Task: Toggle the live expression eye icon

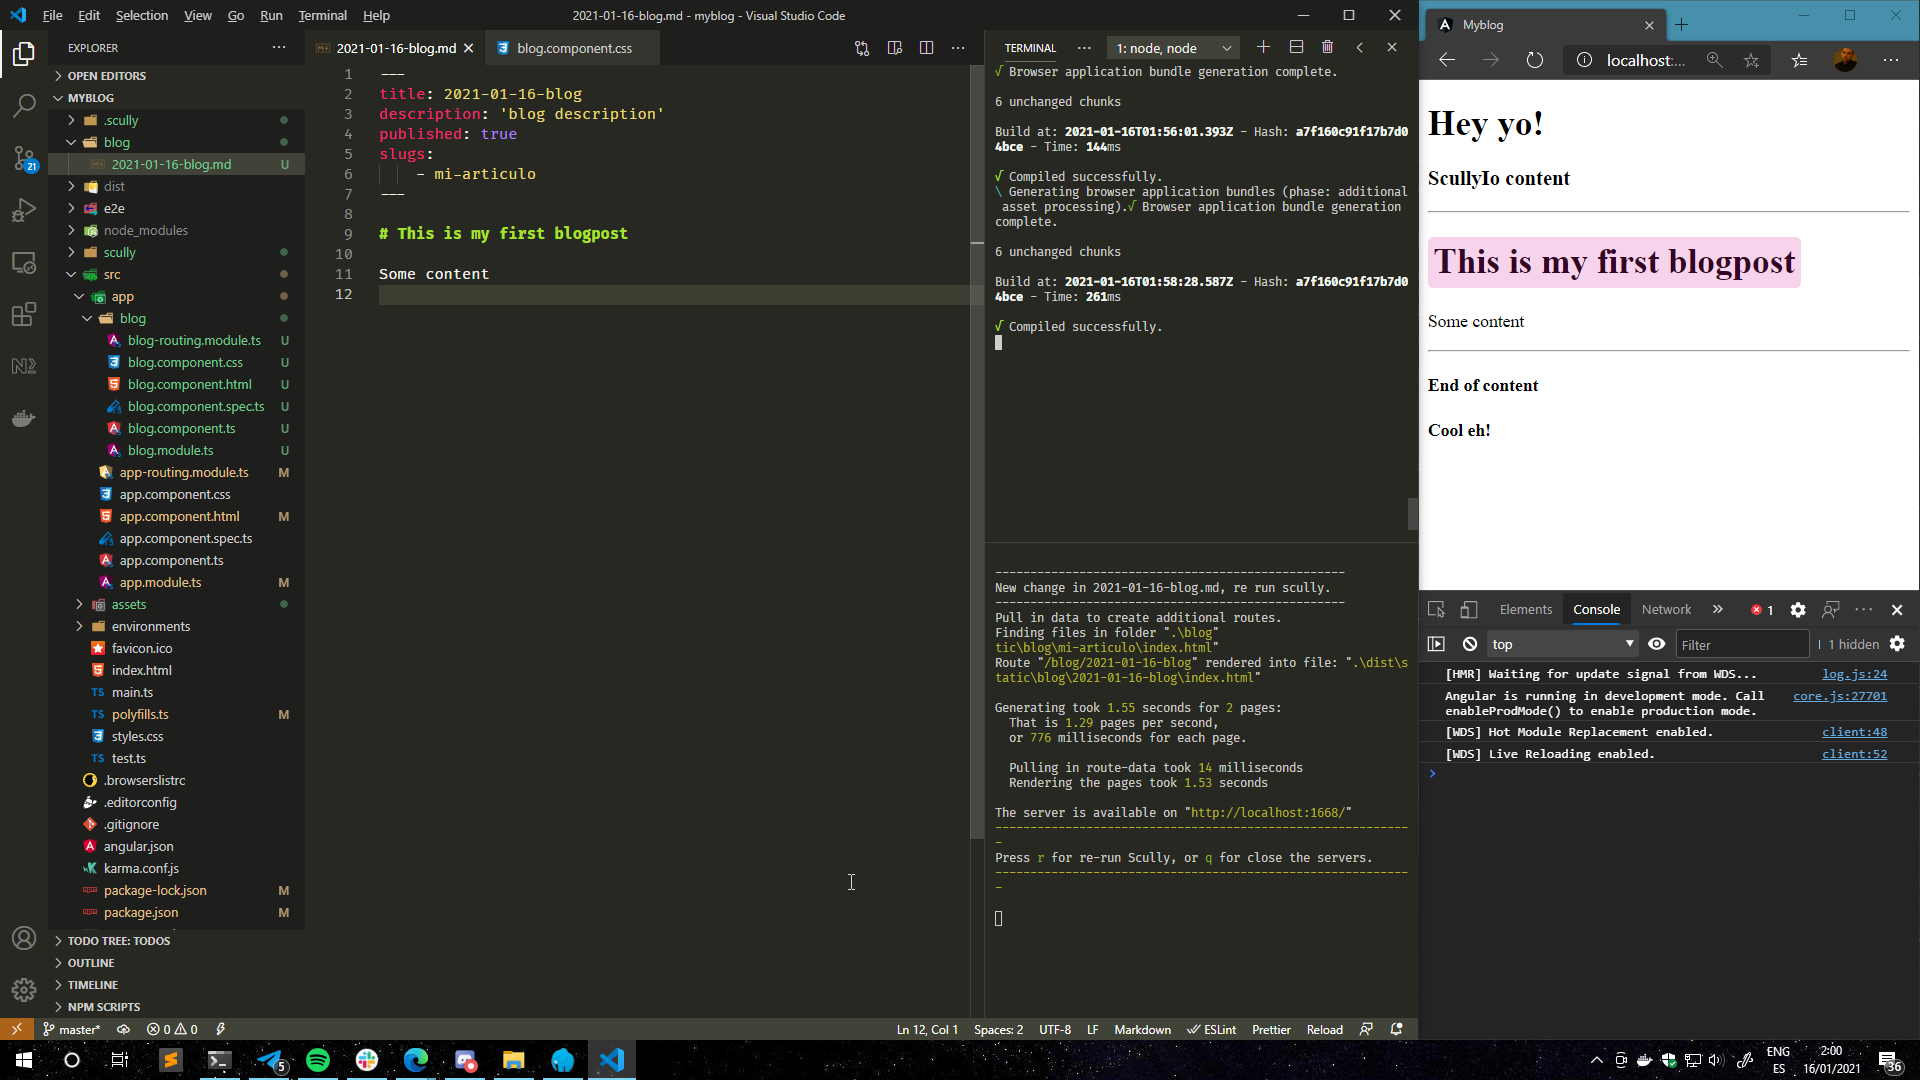Action: [x=1657, y=644]
